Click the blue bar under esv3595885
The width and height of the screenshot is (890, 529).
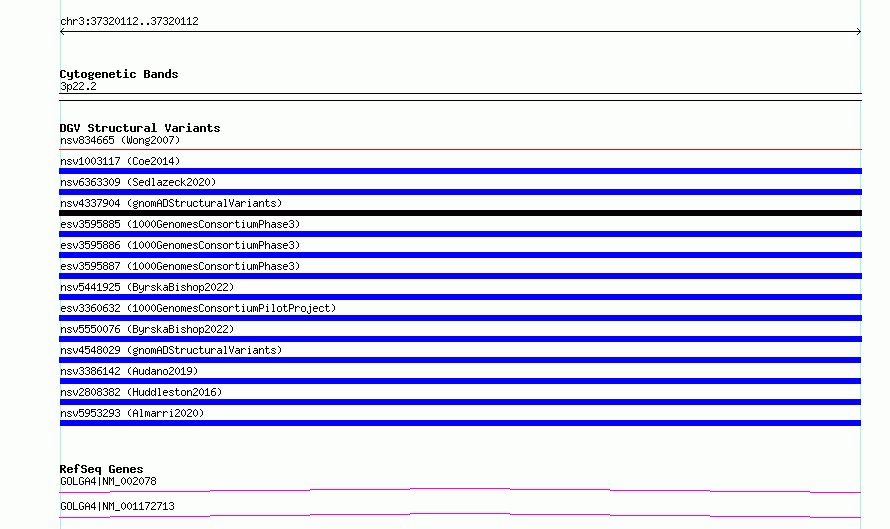460,234
